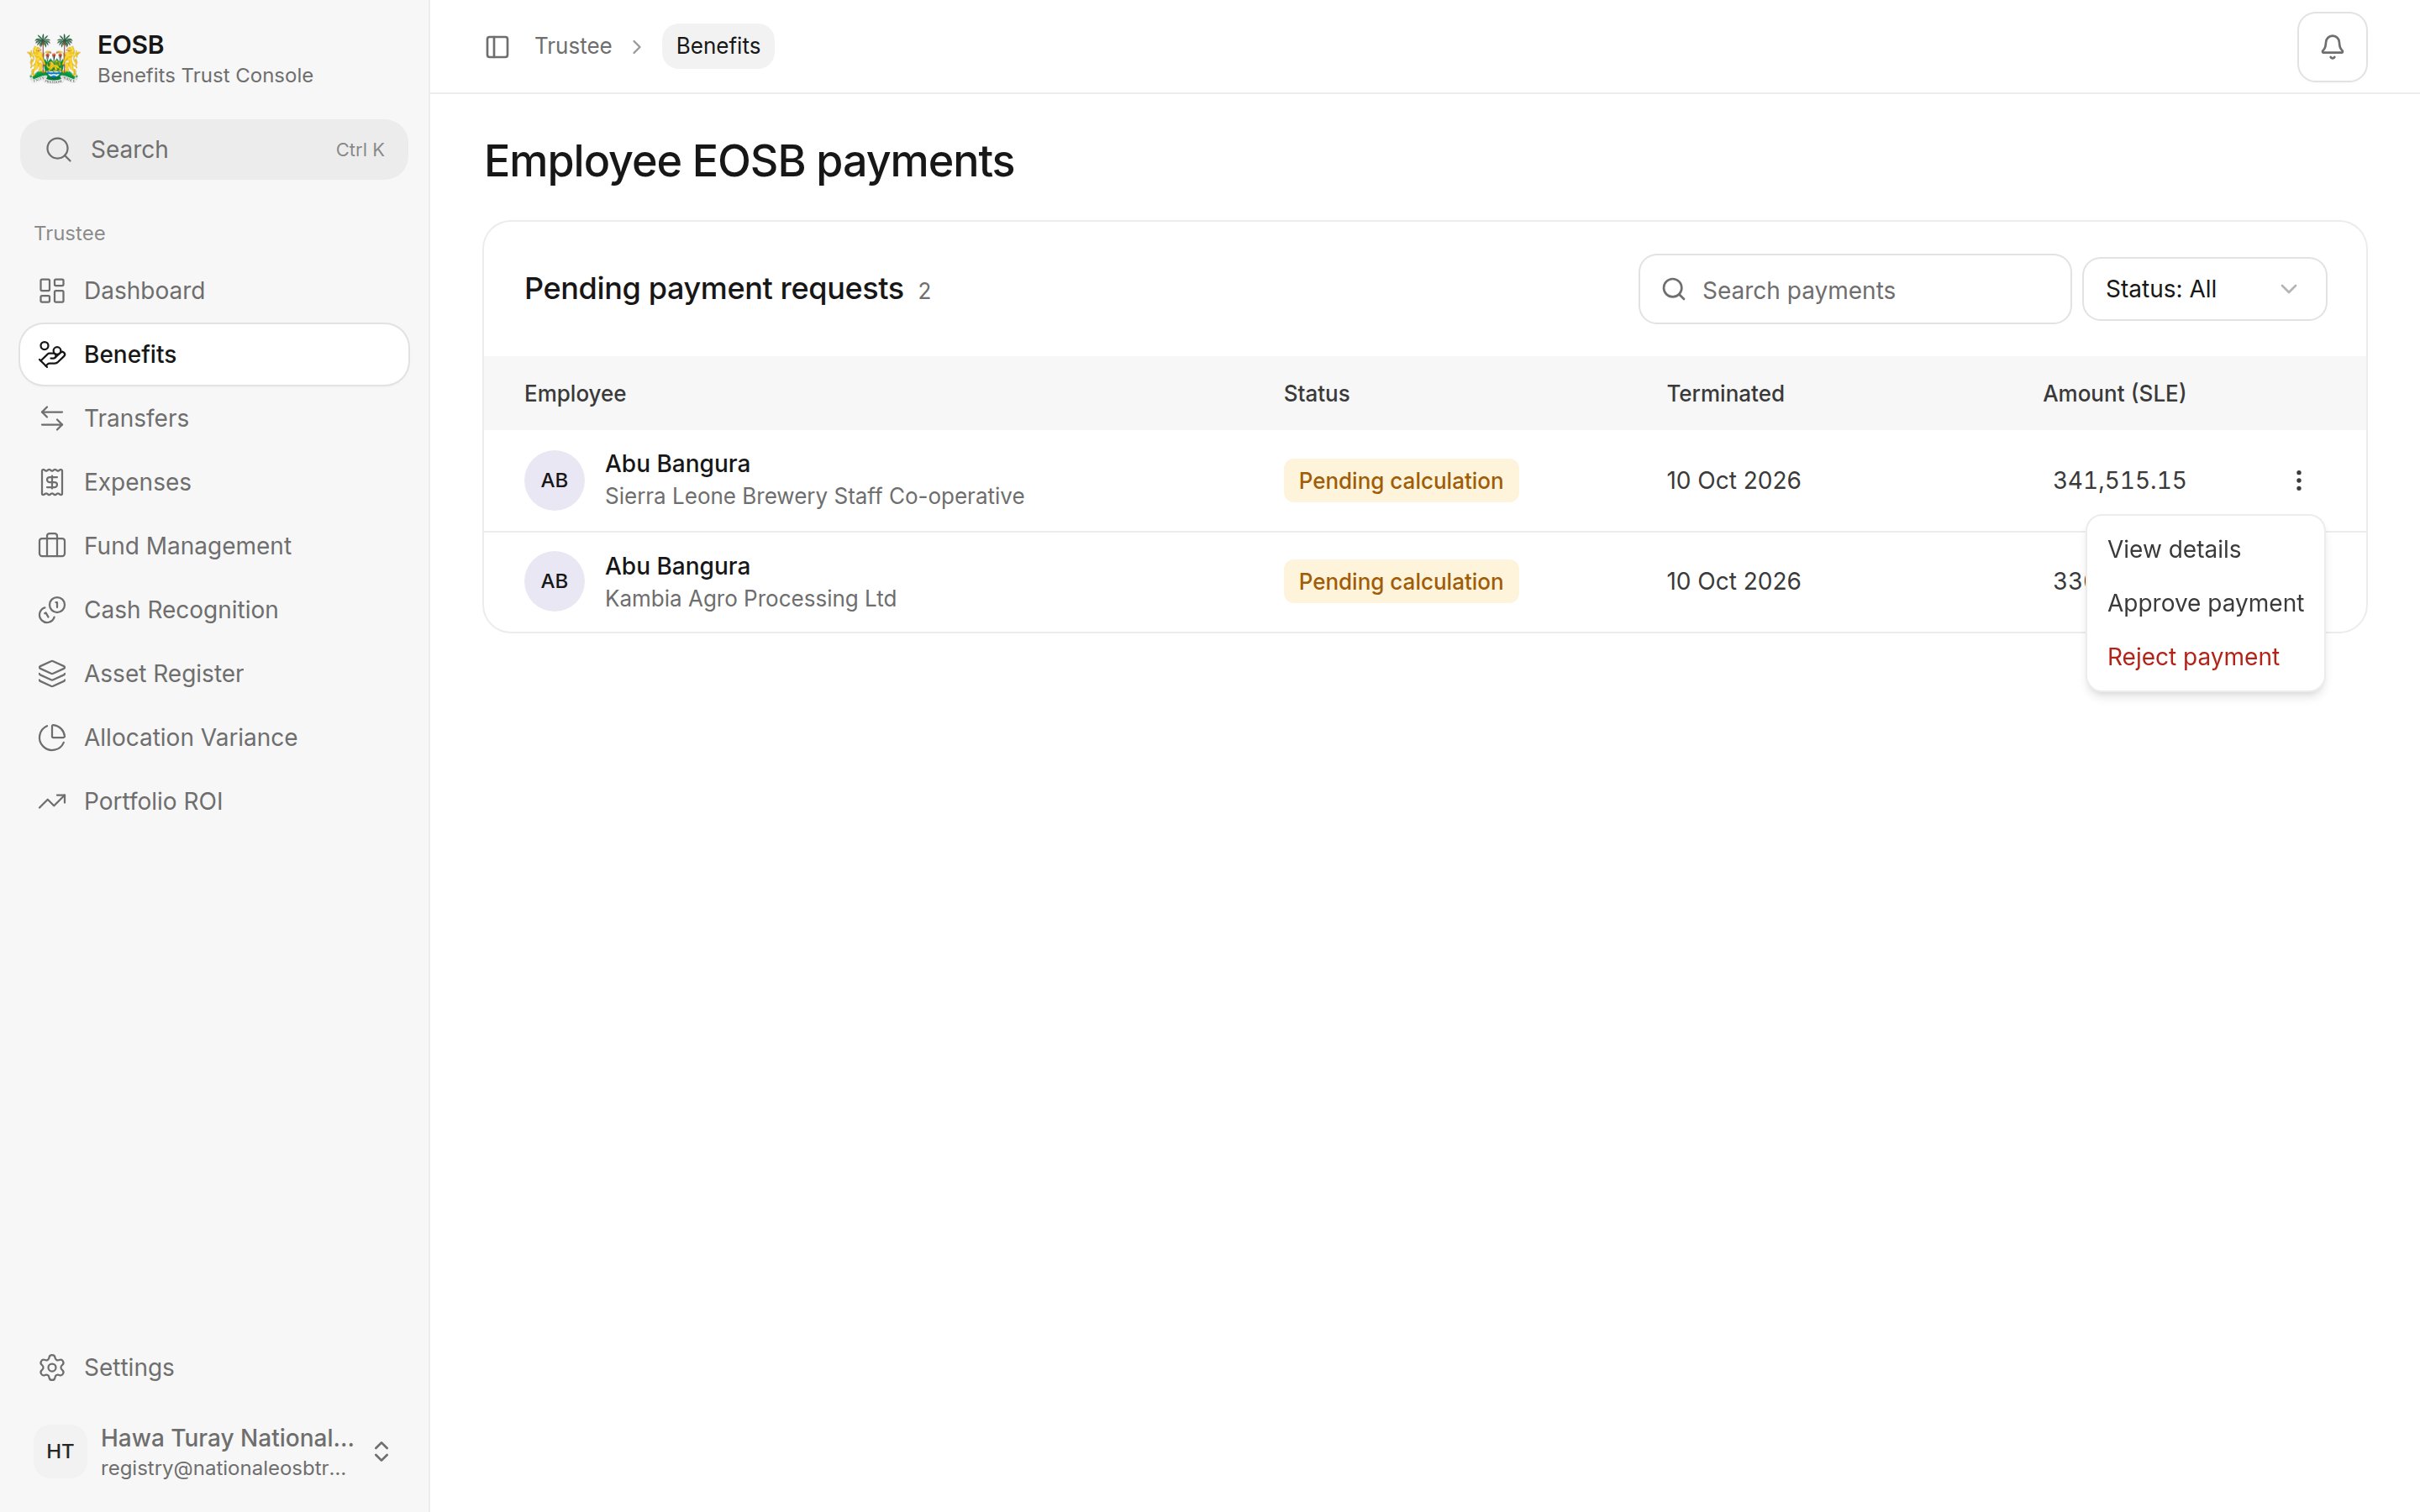The height and width of the screenshot is (1512, 2420).
Task: Click the Asset Register layers icon
Action: tap(52, 674)
